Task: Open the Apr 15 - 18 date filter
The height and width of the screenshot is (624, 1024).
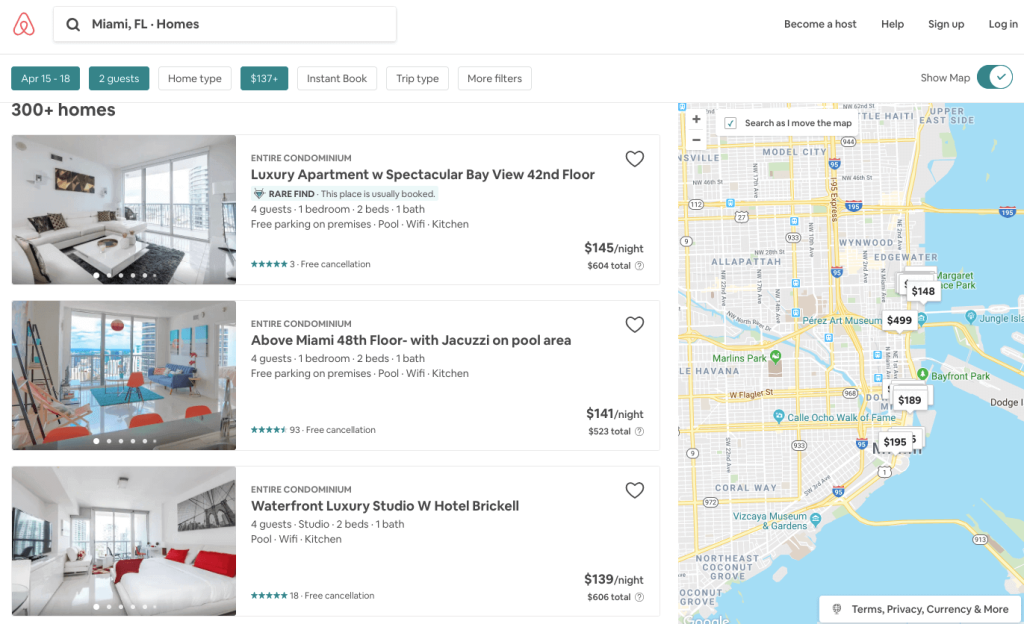Action: click(45, 78)
